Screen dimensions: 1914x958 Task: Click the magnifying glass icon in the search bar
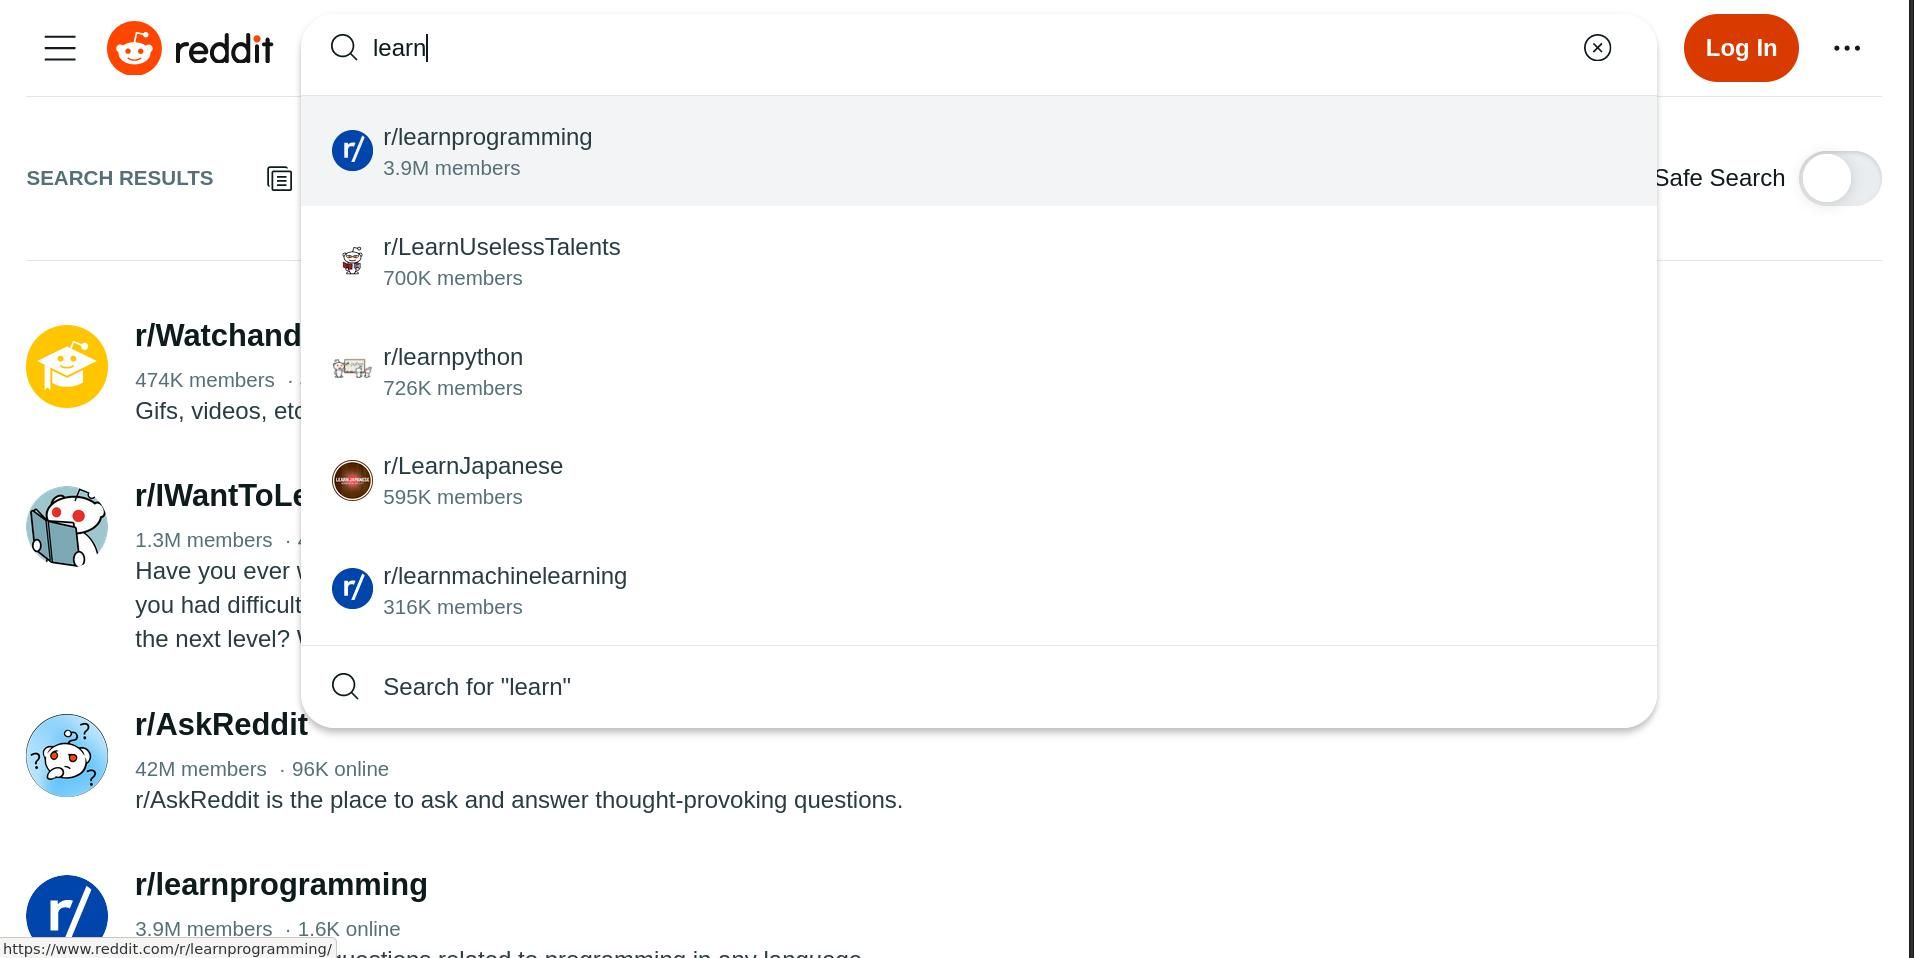pos(344,47)
